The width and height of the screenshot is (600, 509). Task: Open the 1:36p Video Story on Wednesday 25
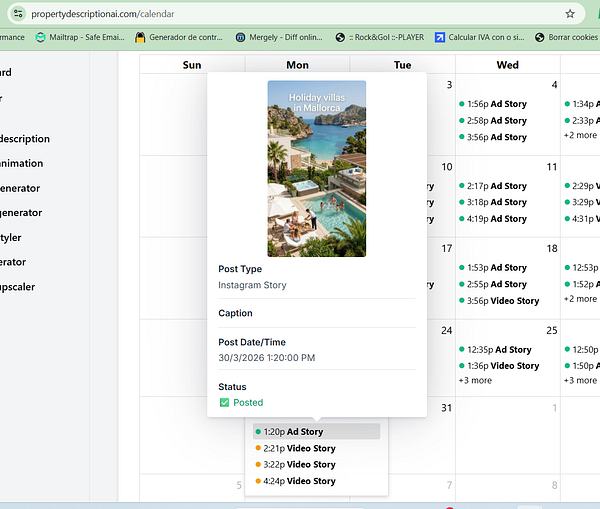pos(499,366)
